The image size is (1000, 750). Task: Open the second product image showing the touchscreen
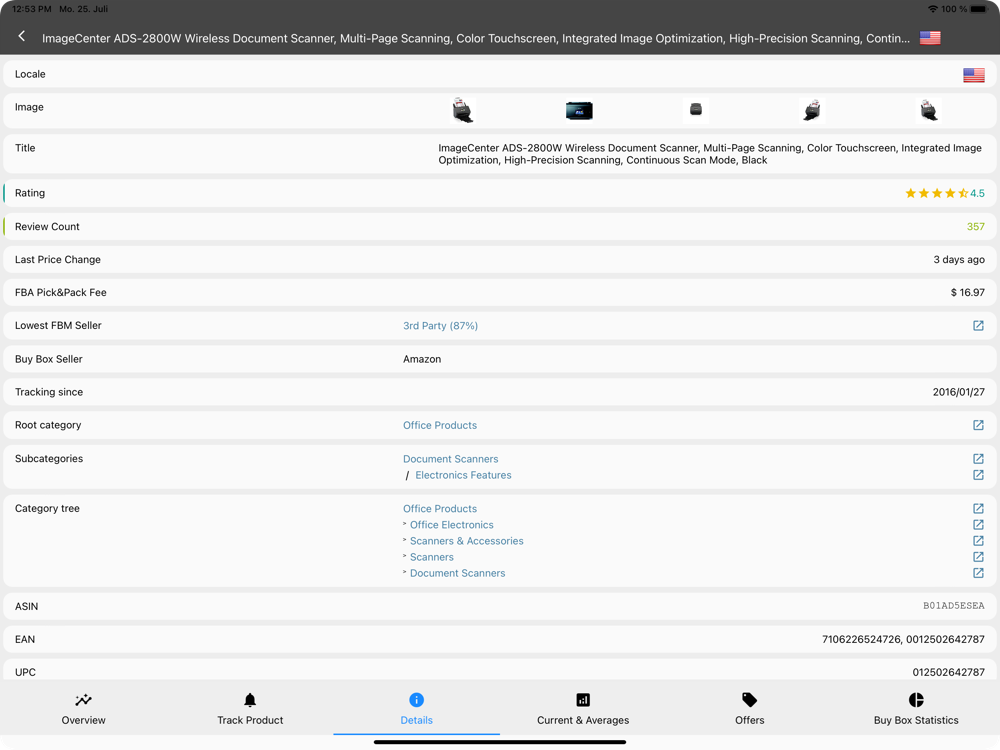click(x=579, y=110)
